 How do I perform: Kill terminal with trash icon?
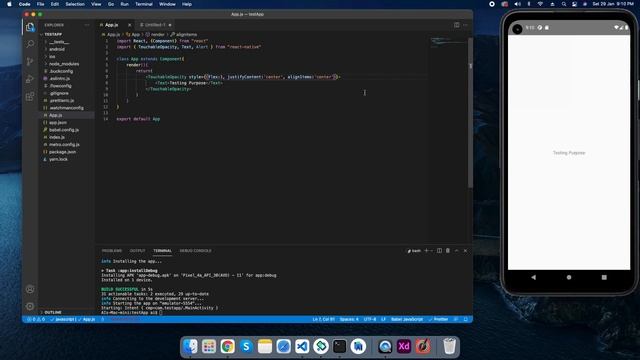pyautogui.click(x=448, y=251)
